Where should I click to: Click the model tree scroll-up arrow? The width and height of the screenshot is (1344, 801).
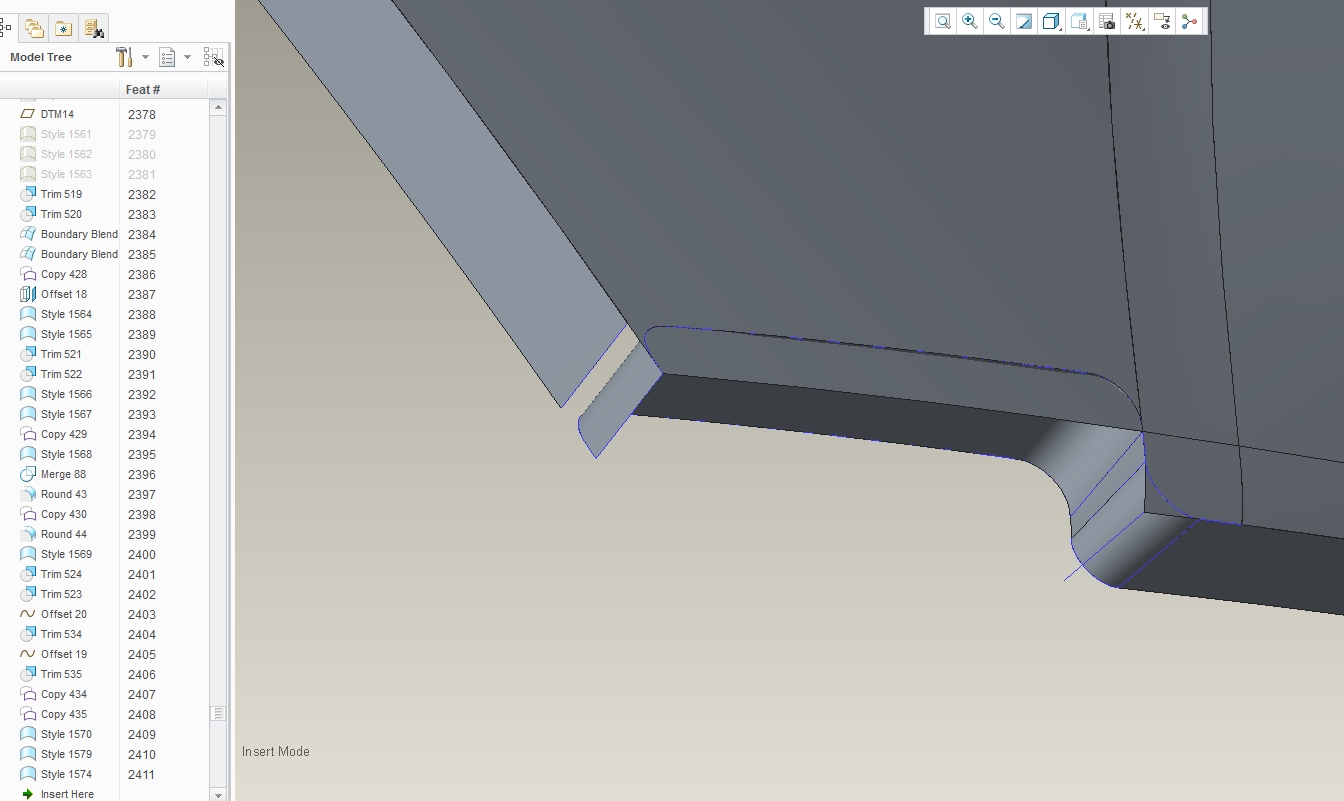tap(218, 108)
